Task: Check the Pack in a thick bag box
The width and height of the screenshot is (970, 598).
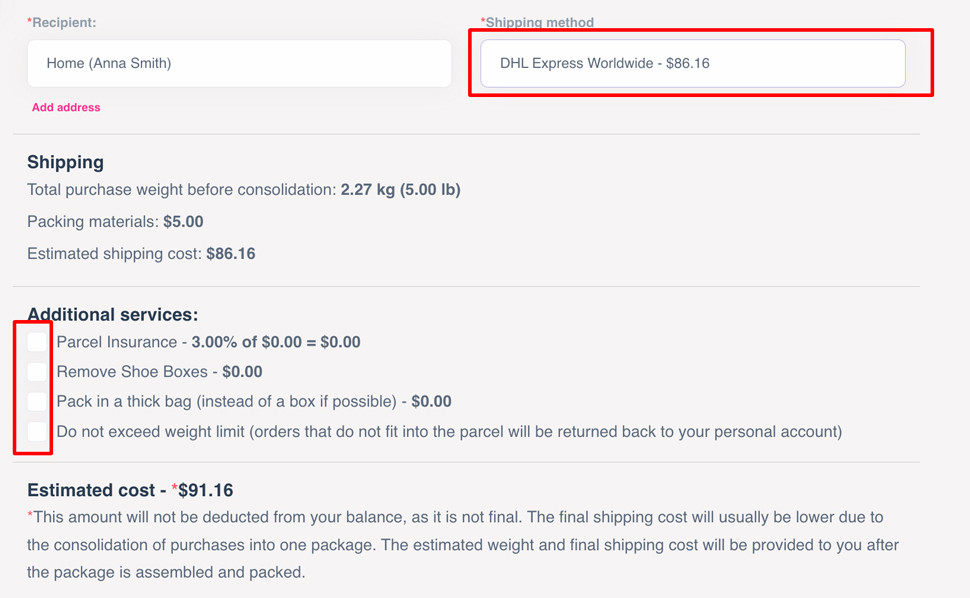Action: [x=37, y=402]
